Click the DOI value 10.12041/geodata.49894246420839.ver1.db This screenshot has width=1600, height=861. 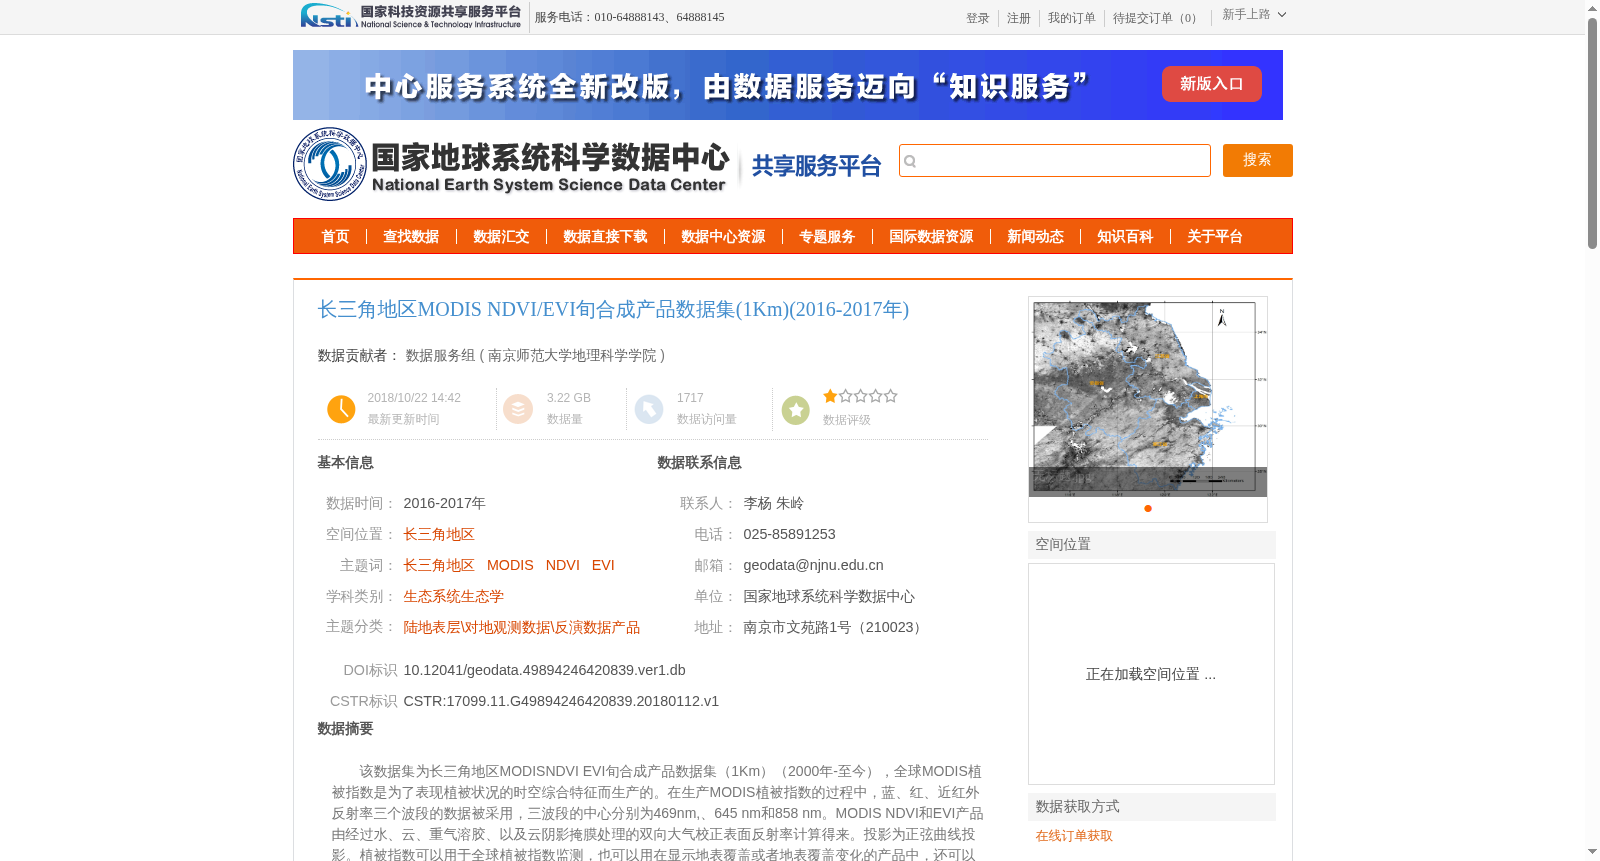point(544,670)
